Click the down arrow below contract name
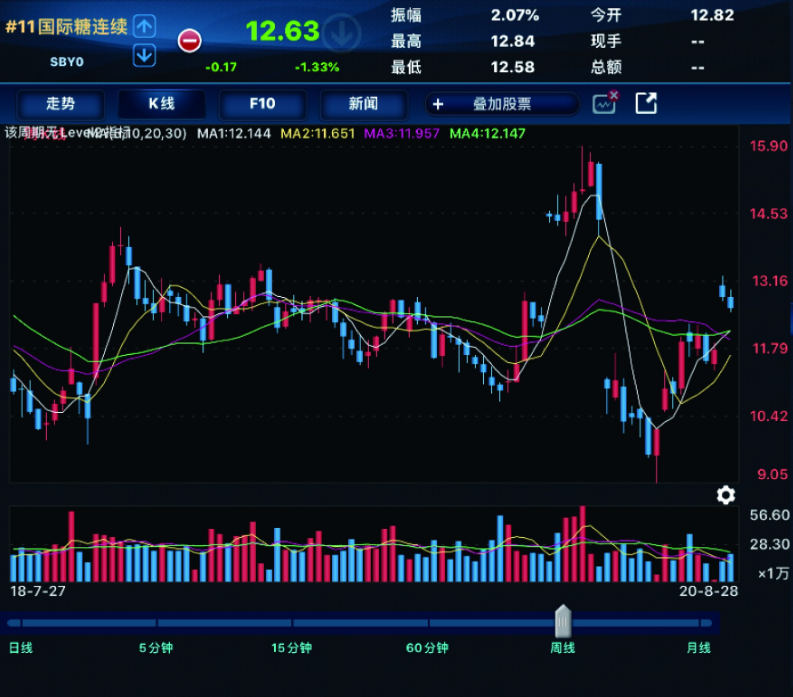This screenshot has height=697, width=793. [x=145, y=55]
